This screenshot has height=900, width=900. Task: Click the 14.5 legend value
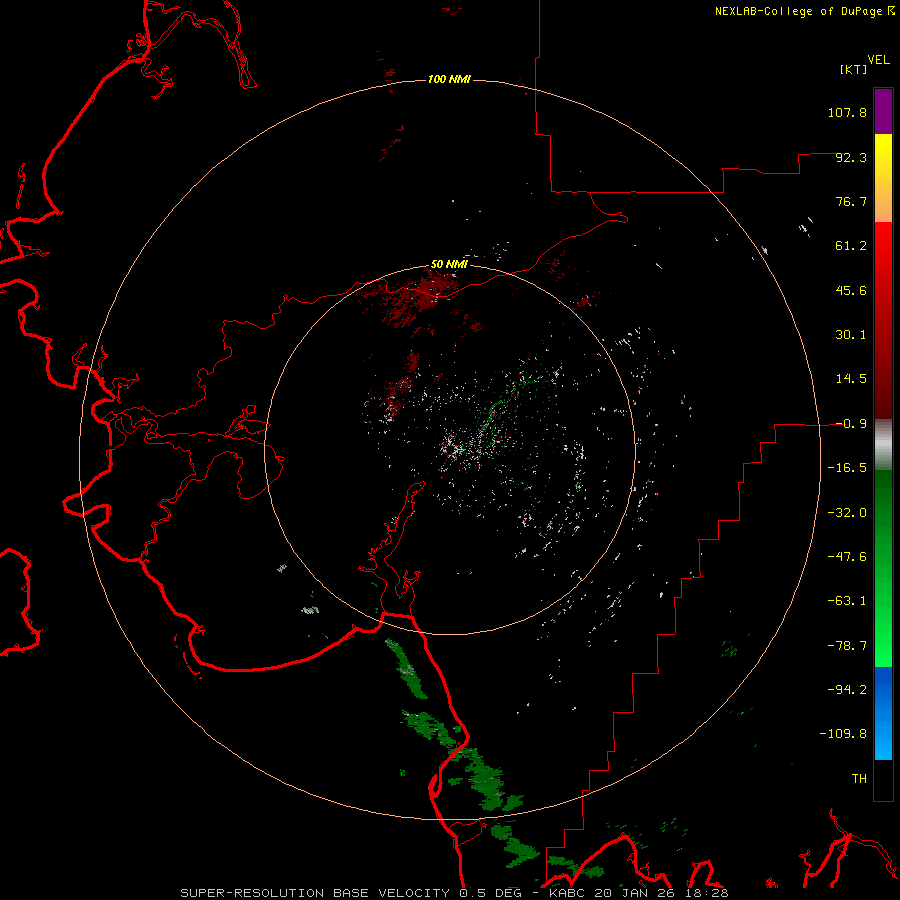pyautogui.click(x=851, y=379)
